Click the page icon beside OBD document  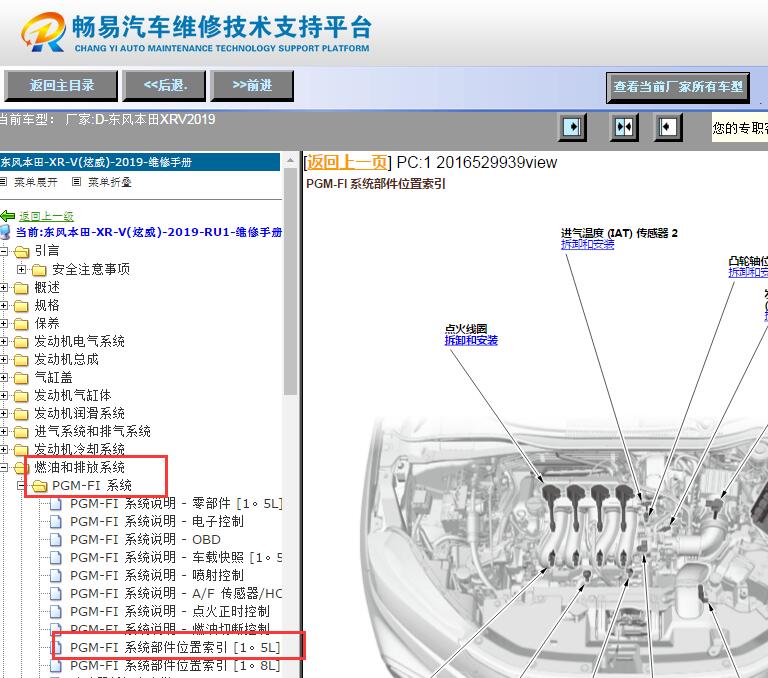56,540
